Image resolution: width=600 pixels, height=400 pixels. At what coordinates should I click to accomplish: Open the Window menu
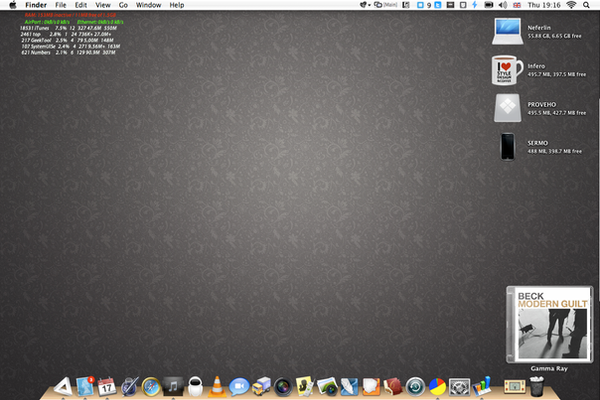[x=148, y=5]
